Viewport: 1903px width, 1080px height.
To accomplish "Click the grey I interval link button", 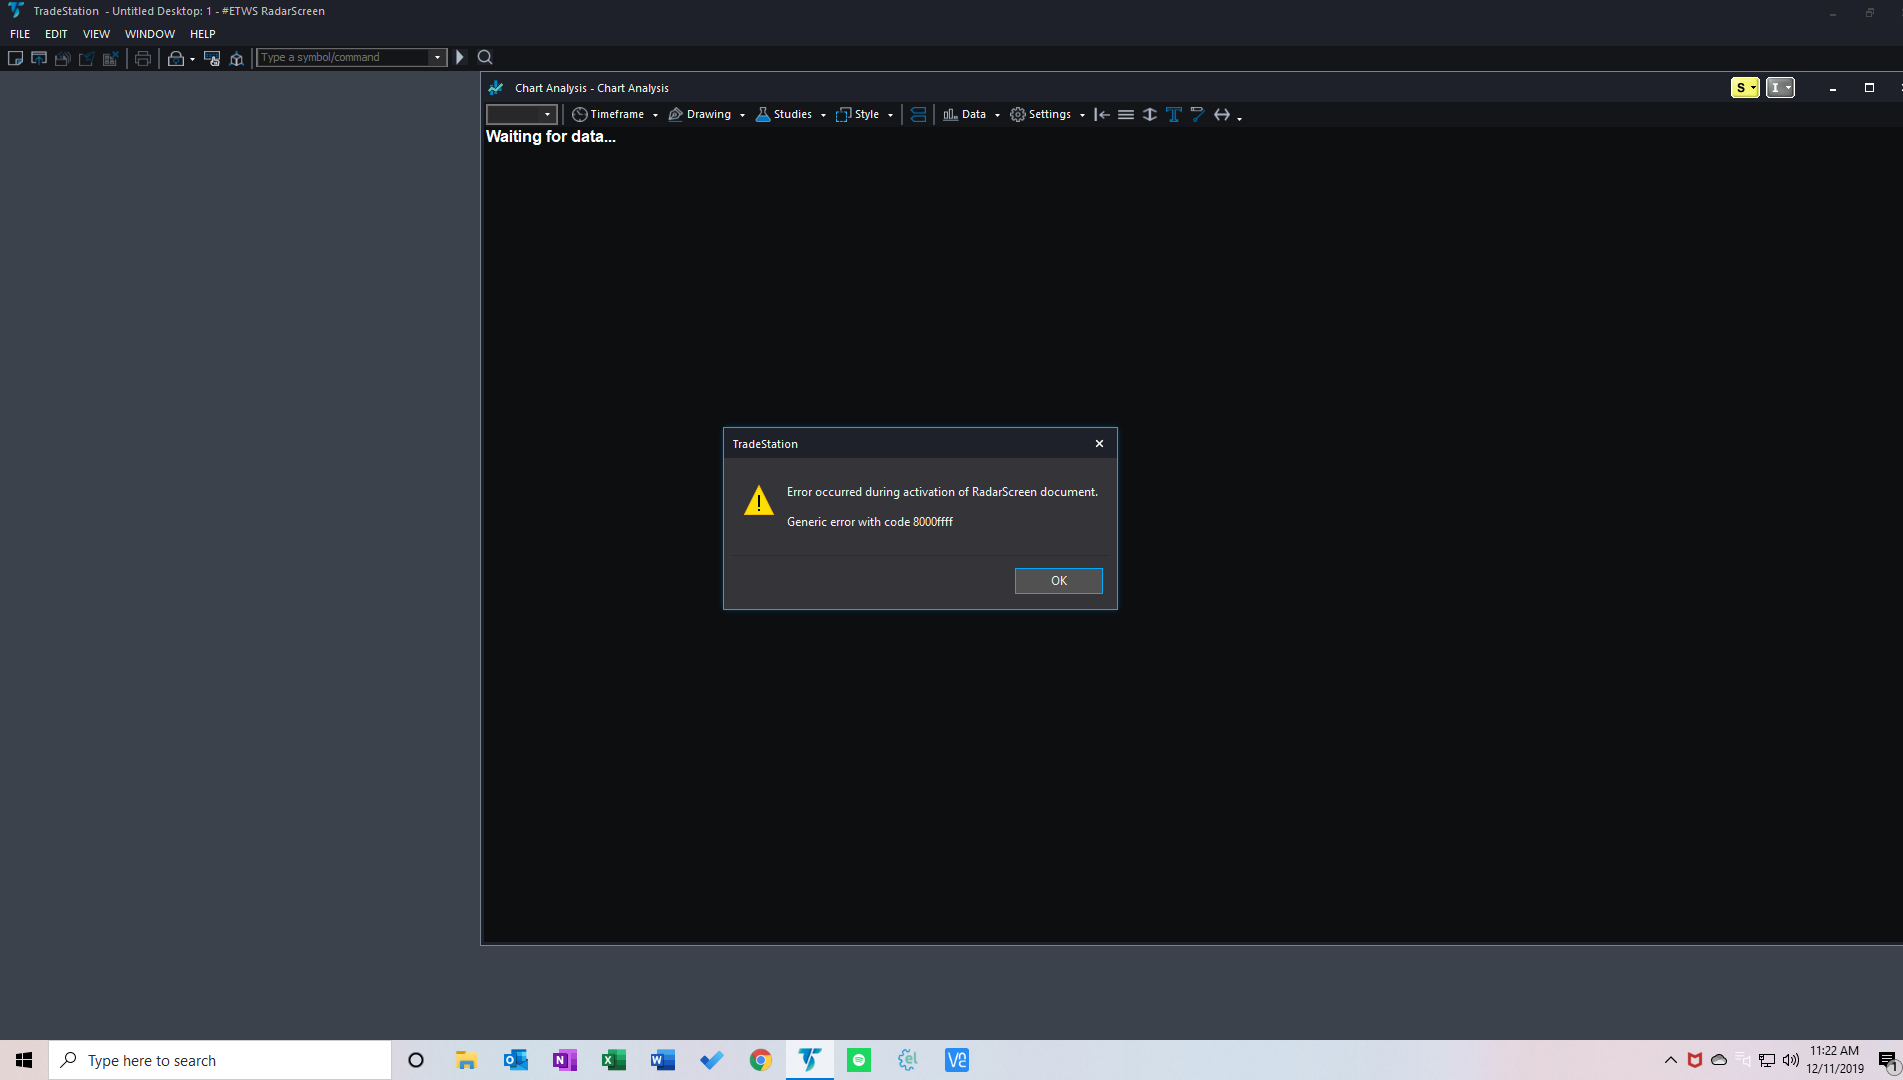I will [1780, 88].
